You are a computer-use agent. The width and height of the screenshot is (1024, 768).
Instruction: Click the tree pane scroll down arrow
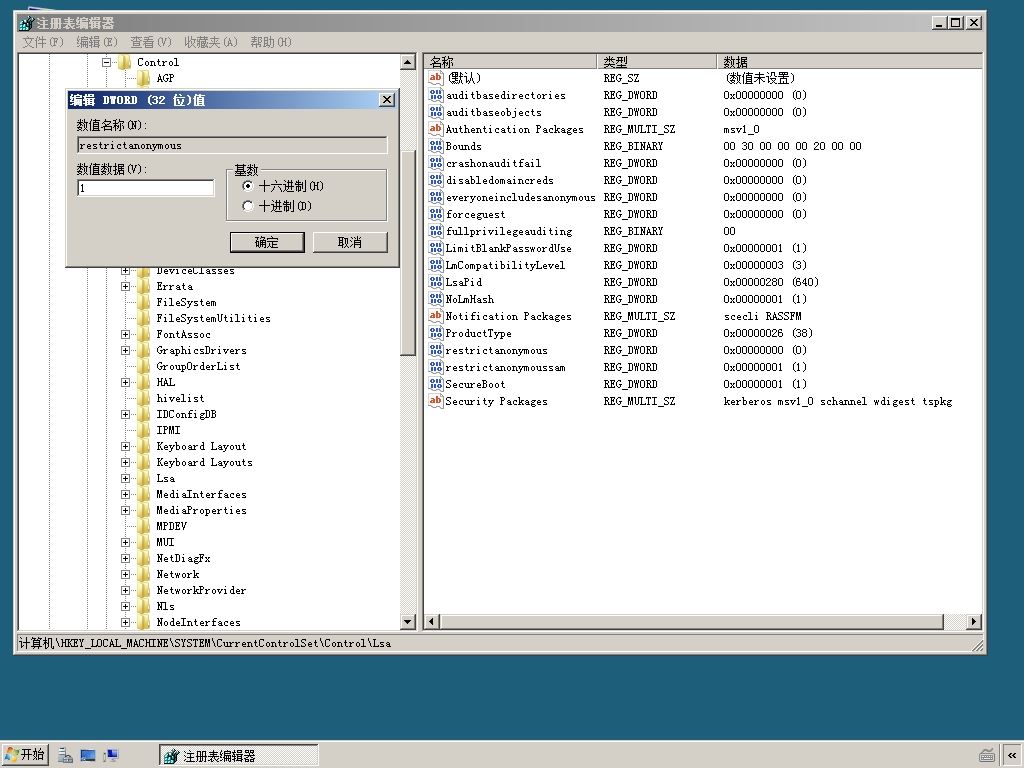pyautogui.click(x=408, y=622)
